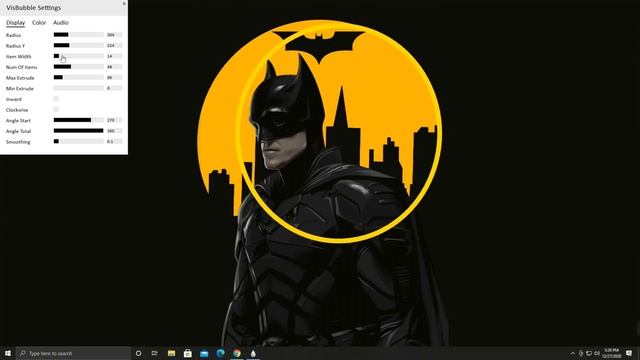640x360 pixels.
Task: Select the Display tab
Action: pyautogui.click(x=16, y=23)
